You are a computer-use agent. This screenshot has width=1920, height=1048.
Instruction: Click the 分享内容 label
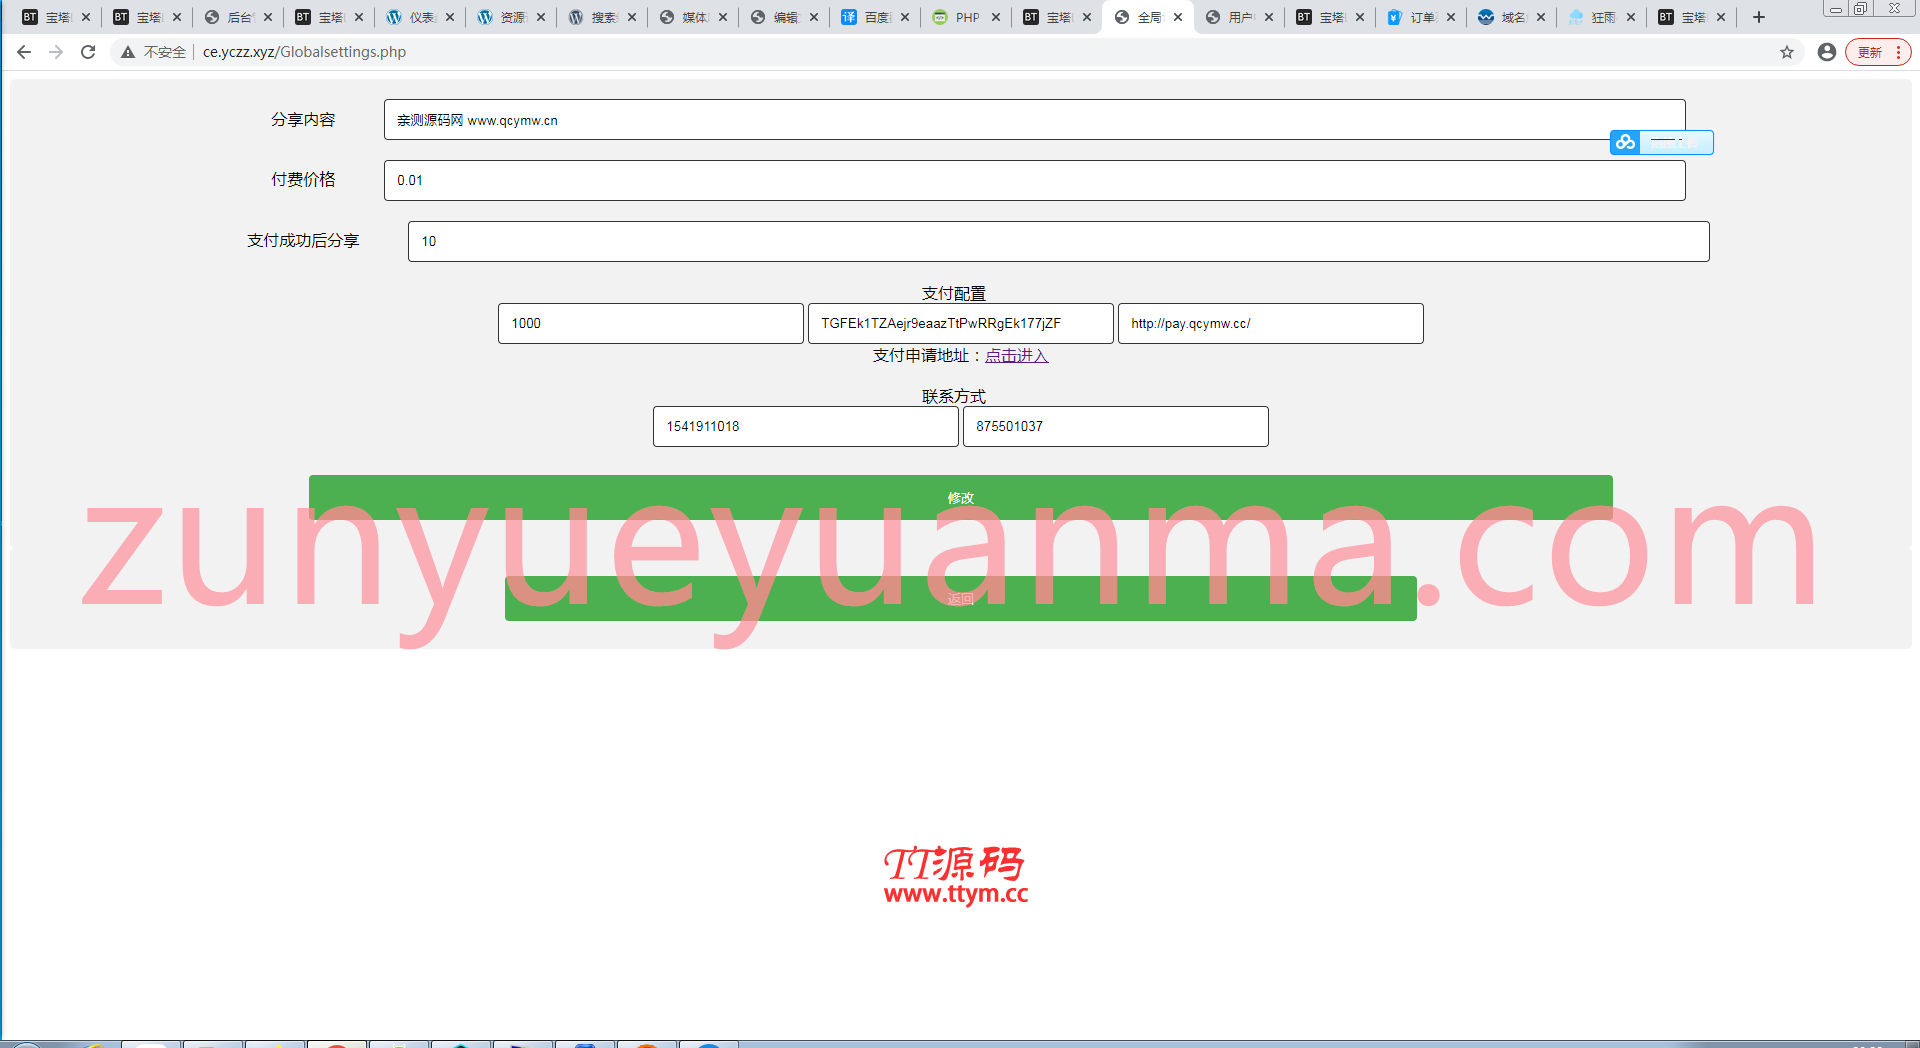[x=303, y=119]
